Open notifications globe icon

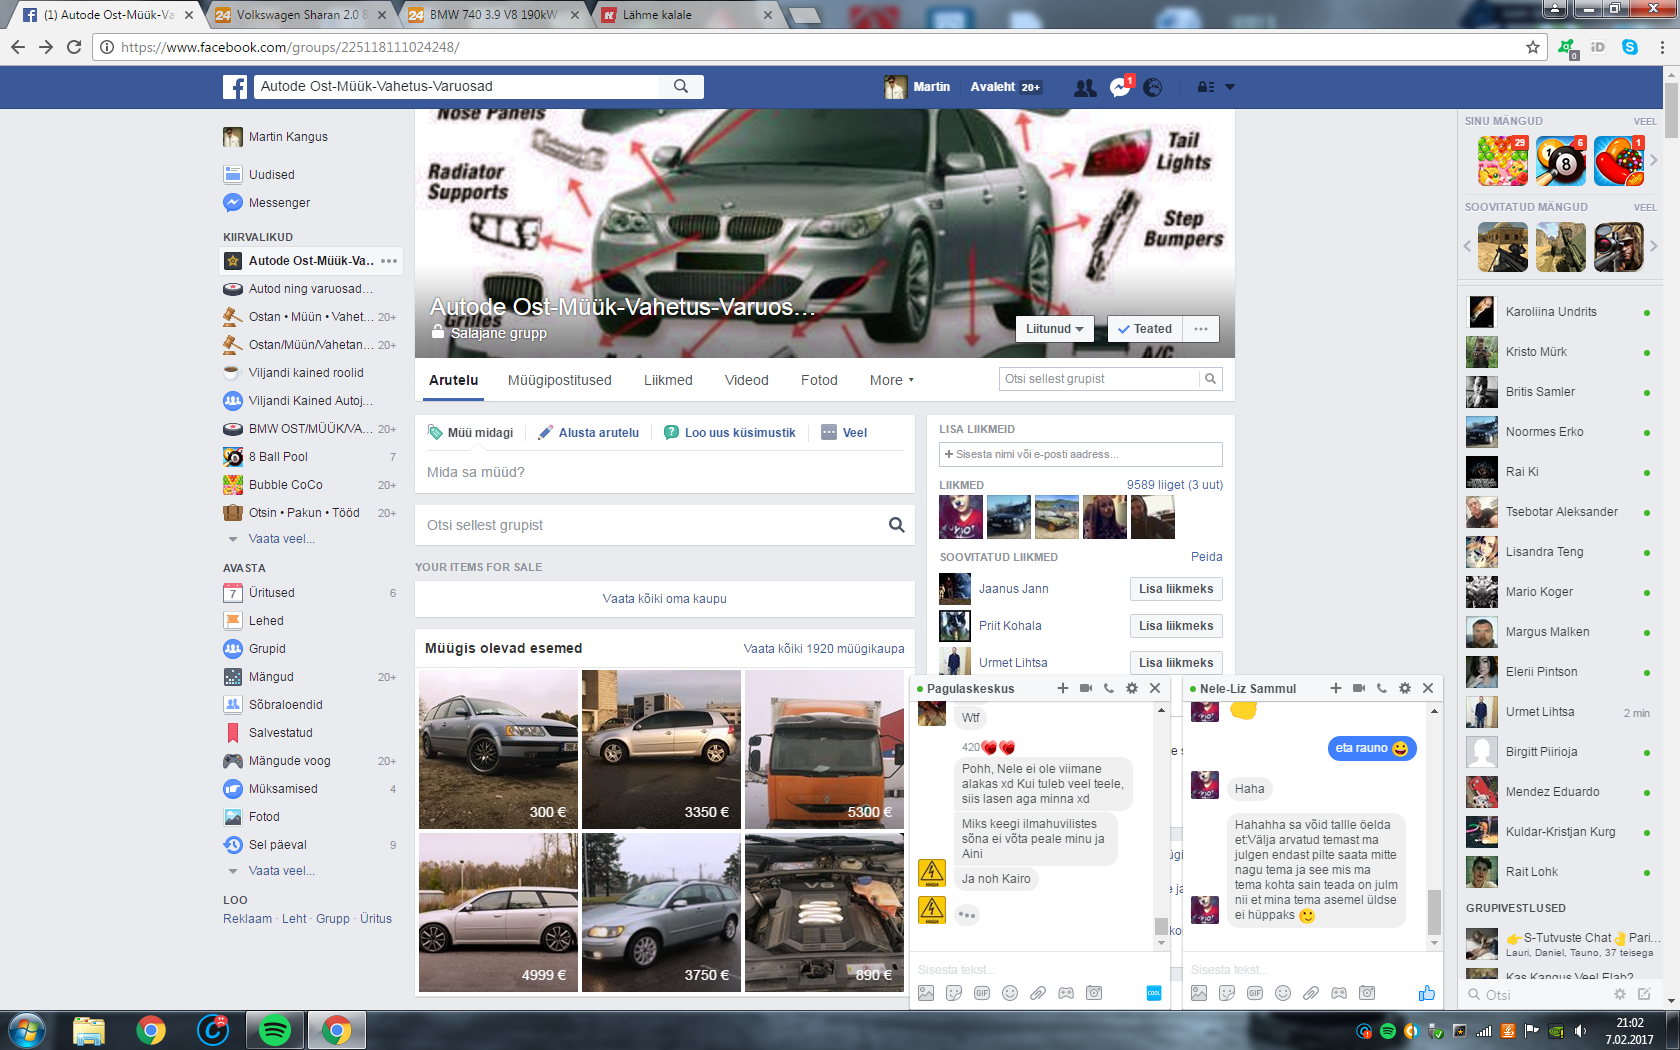pos(1153,88)
